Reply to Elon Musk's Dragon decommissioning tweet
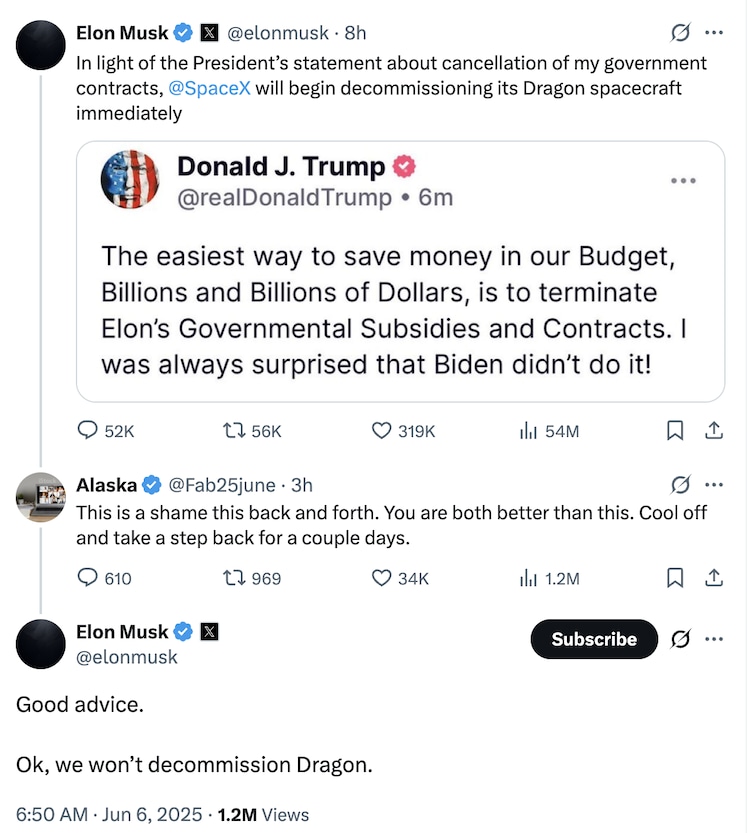750x833 pixels. [x=88, y=431]
